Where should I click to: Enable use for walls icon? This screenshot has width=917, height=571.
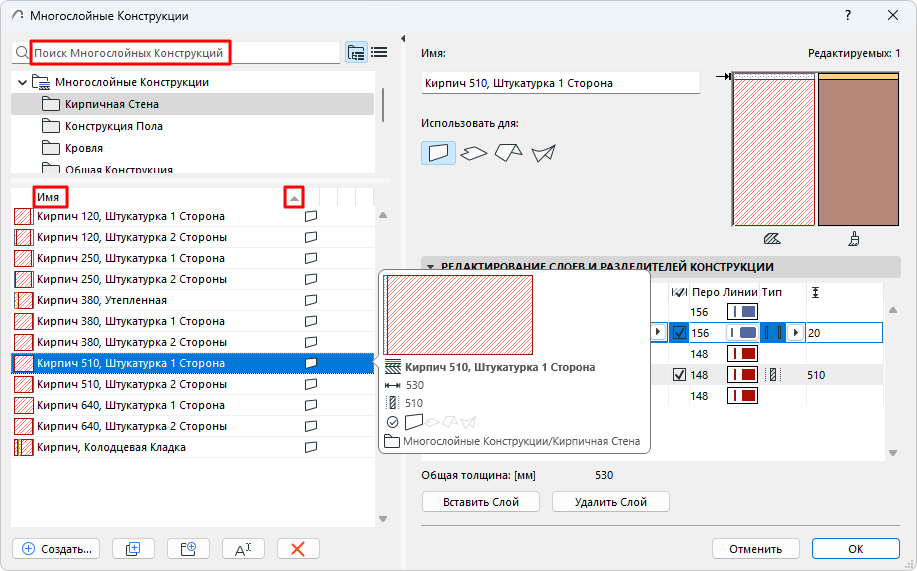click(x=438, y=153)
